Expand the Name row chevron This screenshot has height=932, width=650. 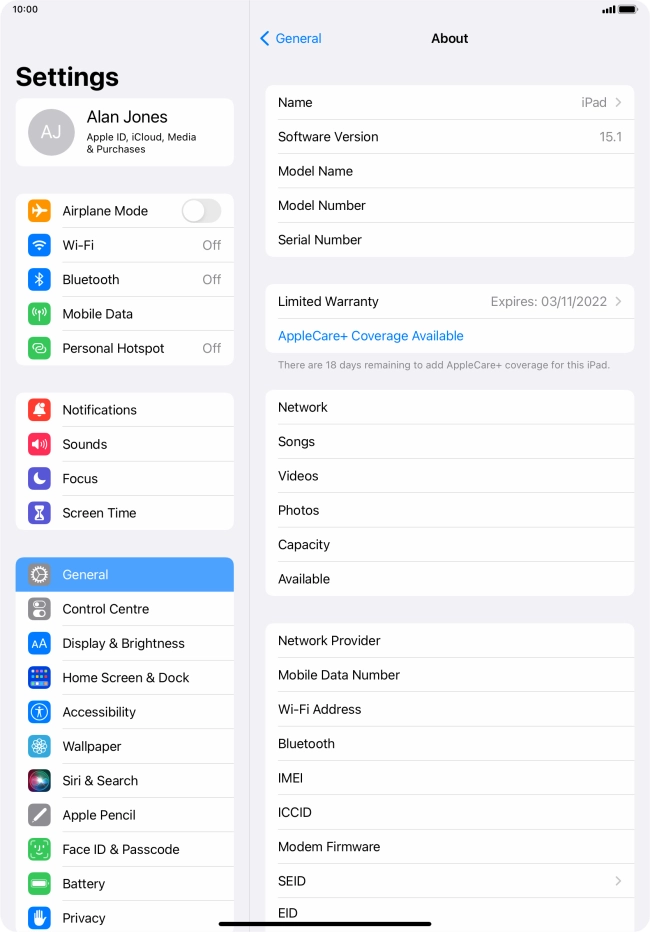coord(619,102)
